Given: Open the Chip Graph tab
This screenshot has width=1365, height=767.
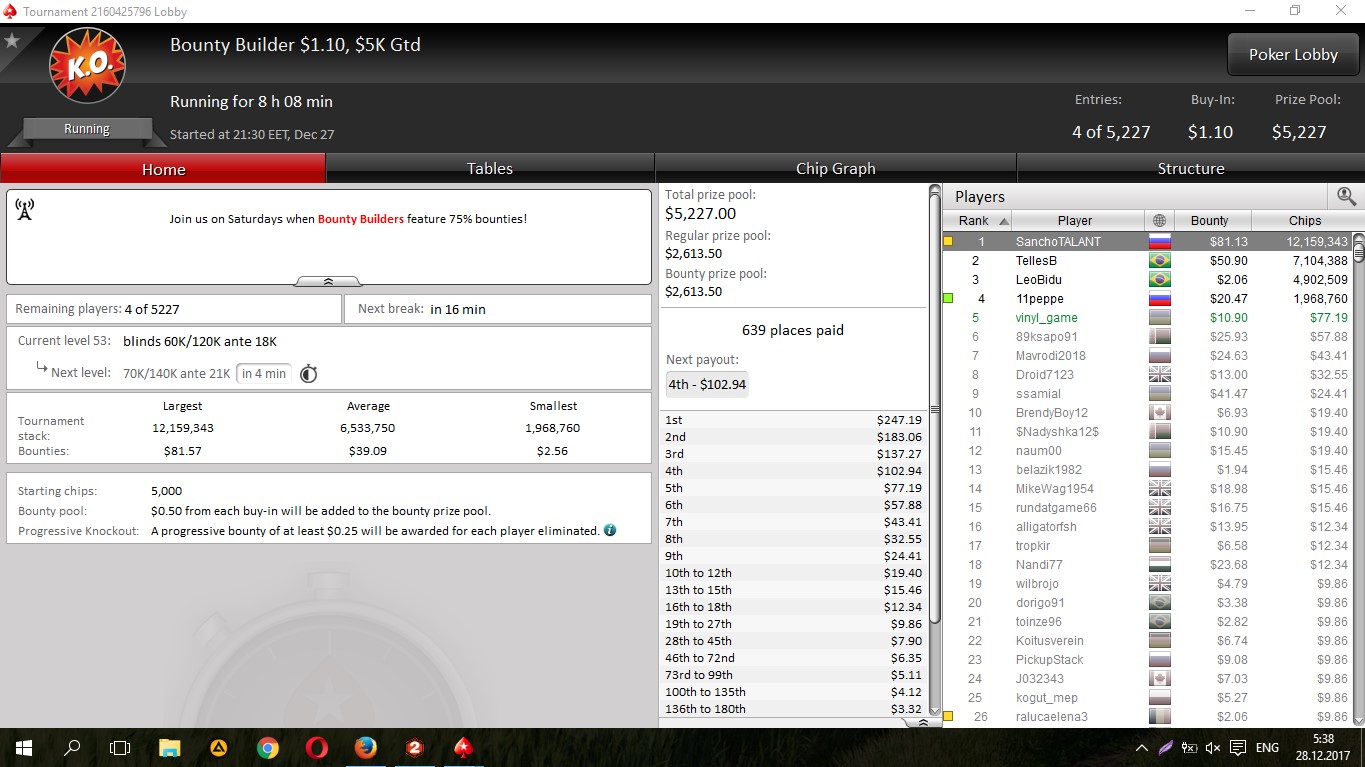Looking at the screenshot, I should [835, 169].
